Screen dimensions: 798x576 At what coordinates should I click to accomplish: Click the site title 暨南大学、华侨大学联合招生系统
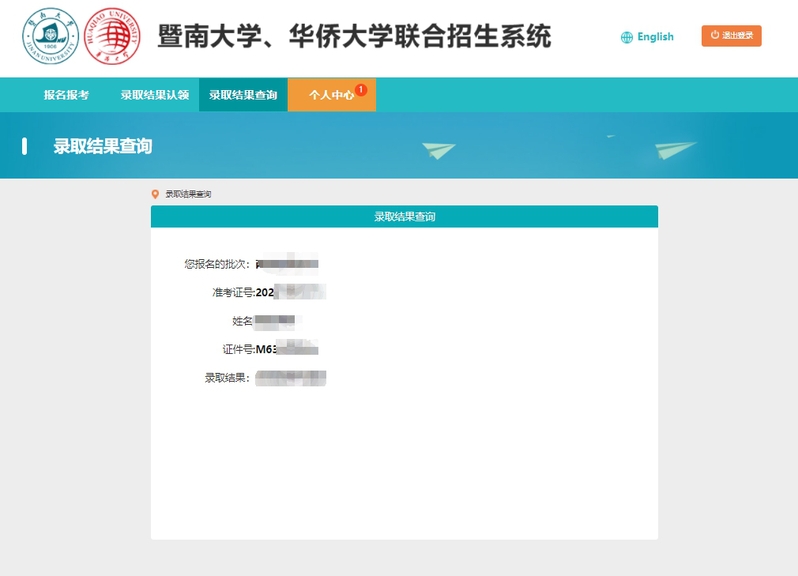pos(354,36)
